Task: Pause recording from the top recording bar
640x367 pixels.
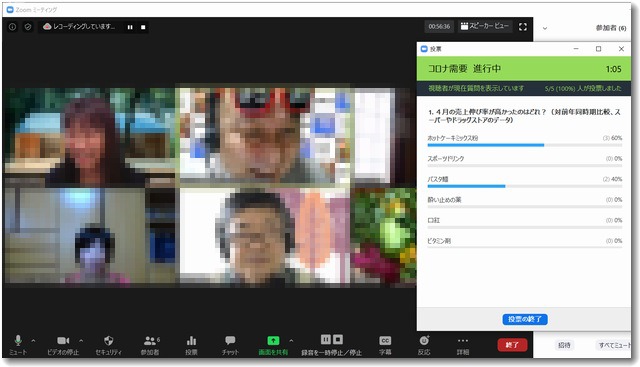Action: [130, 27]
